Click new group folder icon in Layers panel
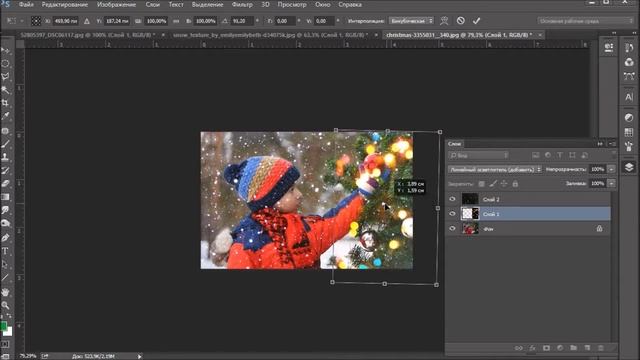The height and width of the screenshot is (360, 640). pyautogui.click(x=573, y=348)
